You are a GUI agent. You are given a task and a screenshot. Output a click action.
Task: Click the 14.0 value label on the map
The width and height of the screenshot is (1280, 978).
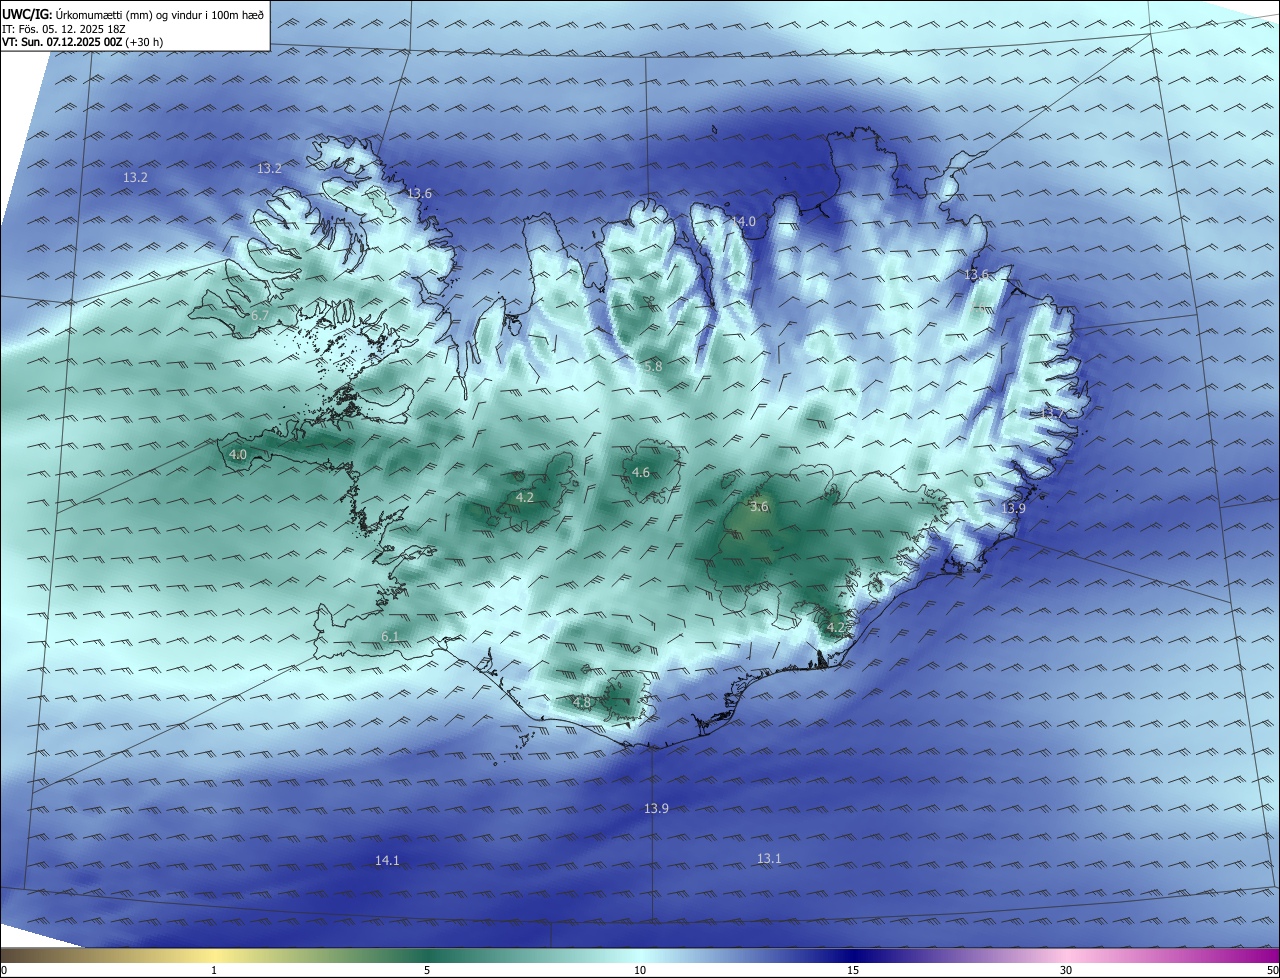(x=744, y=222)
